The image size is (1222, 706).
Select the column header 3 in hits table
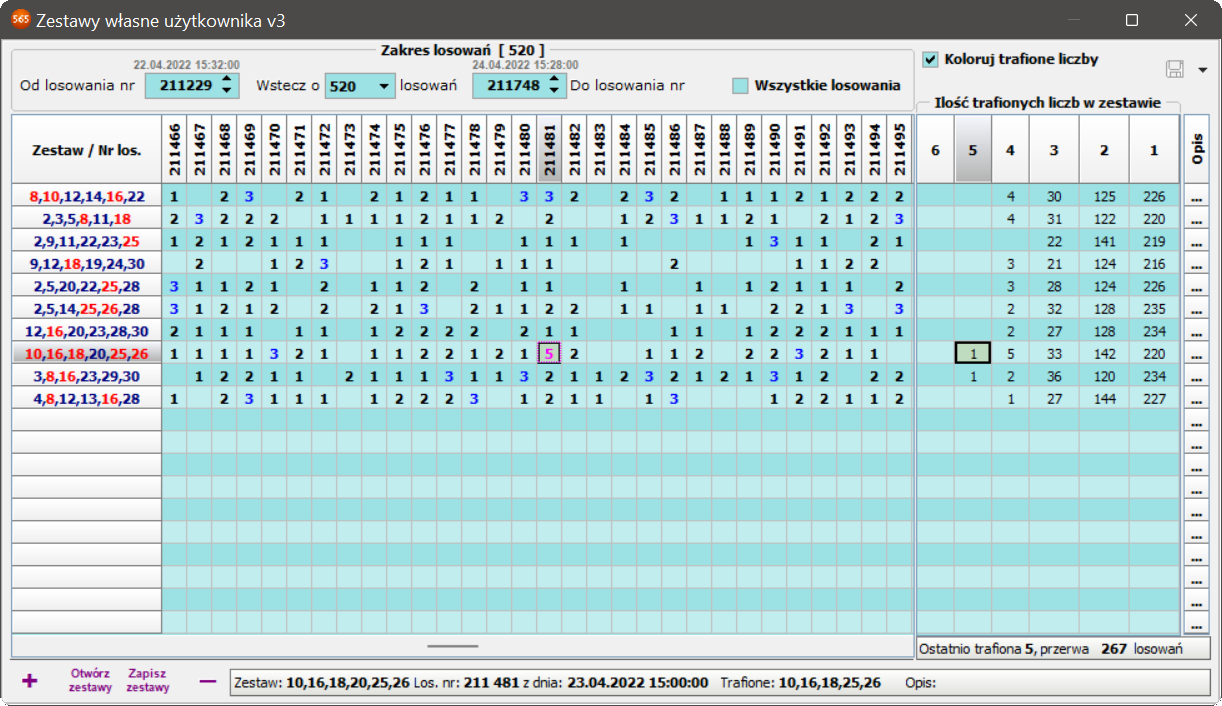click(x=1054, y=149)
